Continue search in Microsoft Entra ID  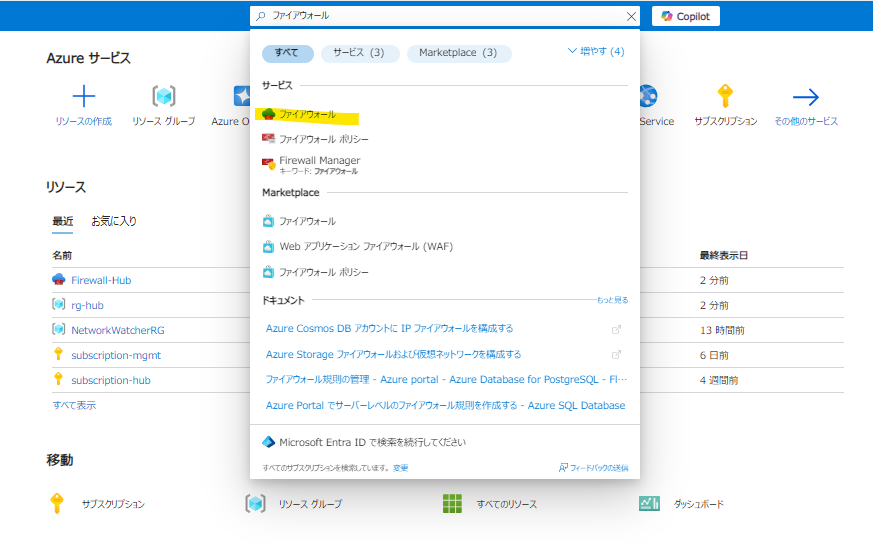click(364, 442)
